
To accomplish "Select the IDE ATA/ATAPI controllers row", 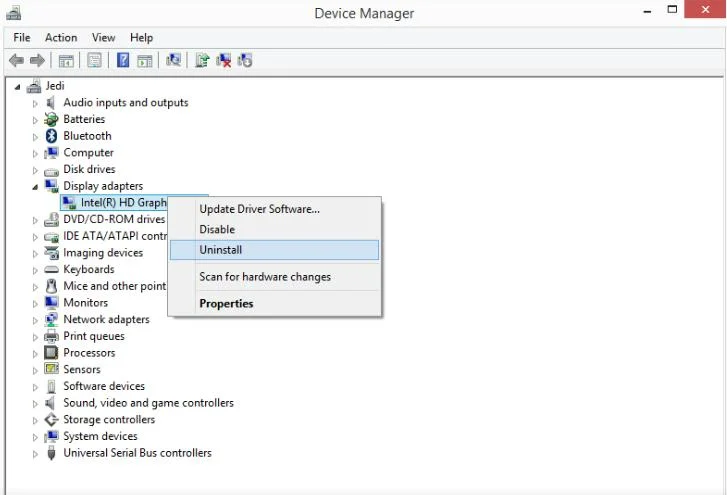I will 115,236.
